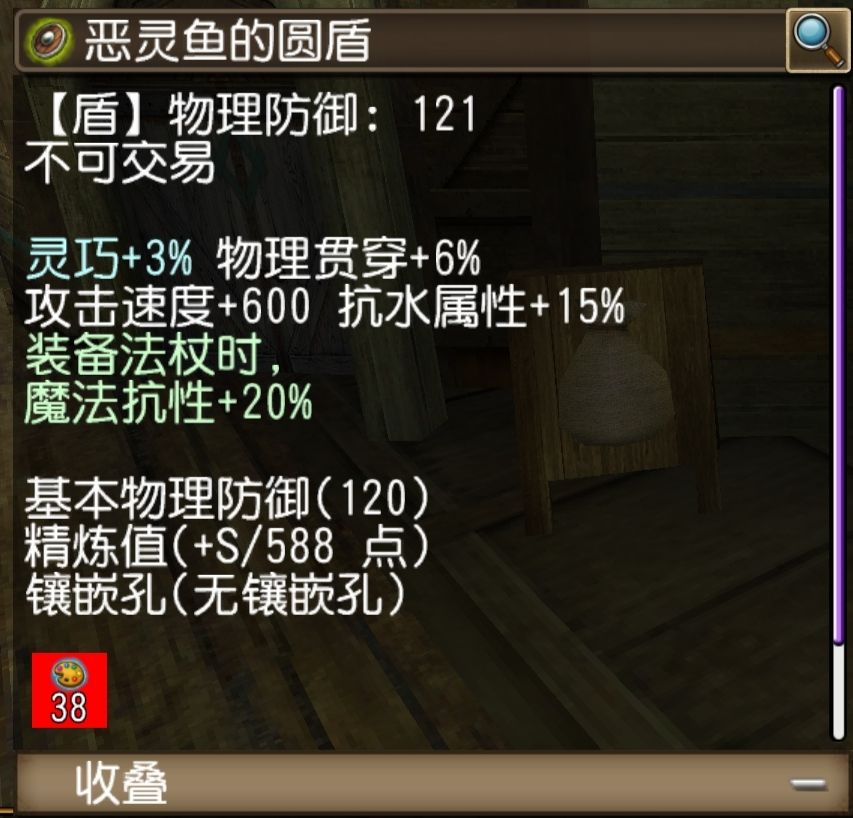Viewport: 853px width, 818px height.
Task: Click the minus icon on 收叠 bar
Action: 809,784
